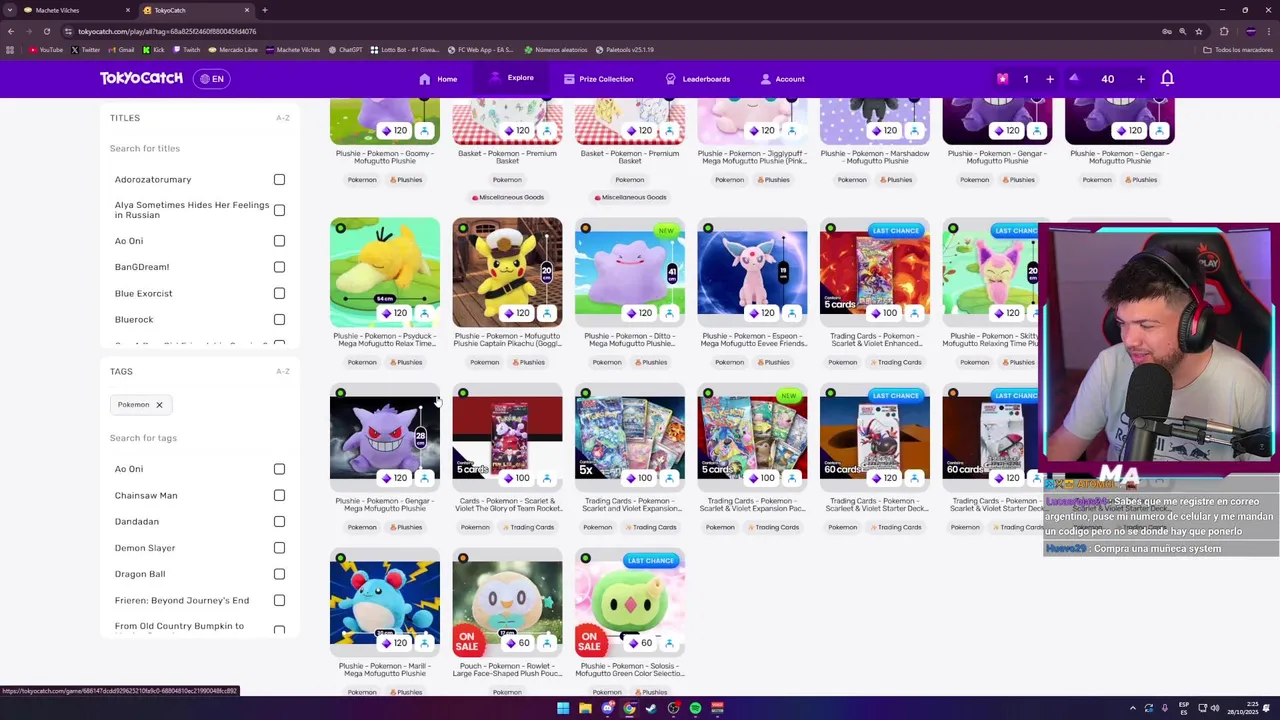This screenshot has height=720, width=1280.
Task: Open the Home page in TokyoCatch nav
Action: pyautogui.click(x=438, y=79)
